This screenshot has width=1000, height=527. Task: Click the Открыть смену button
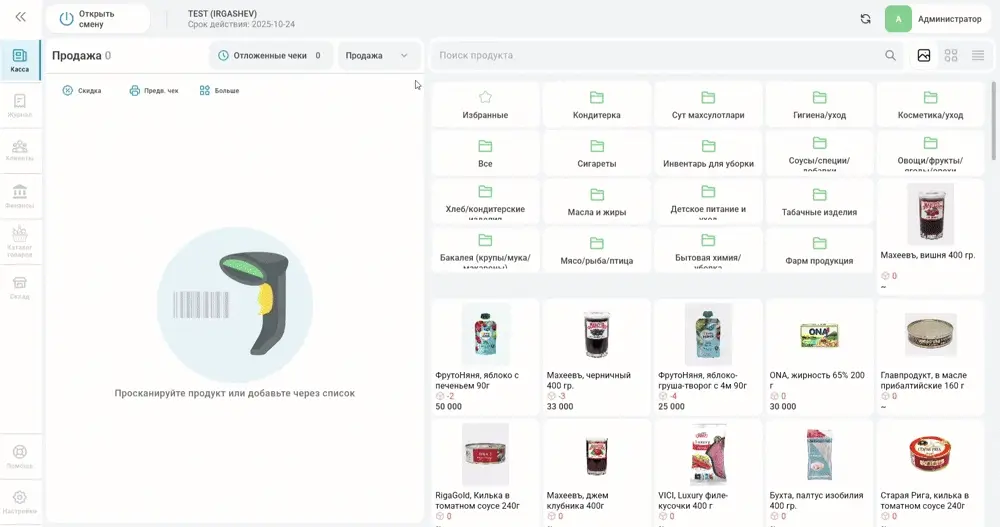pyautogui.click(x=98, y=19)
